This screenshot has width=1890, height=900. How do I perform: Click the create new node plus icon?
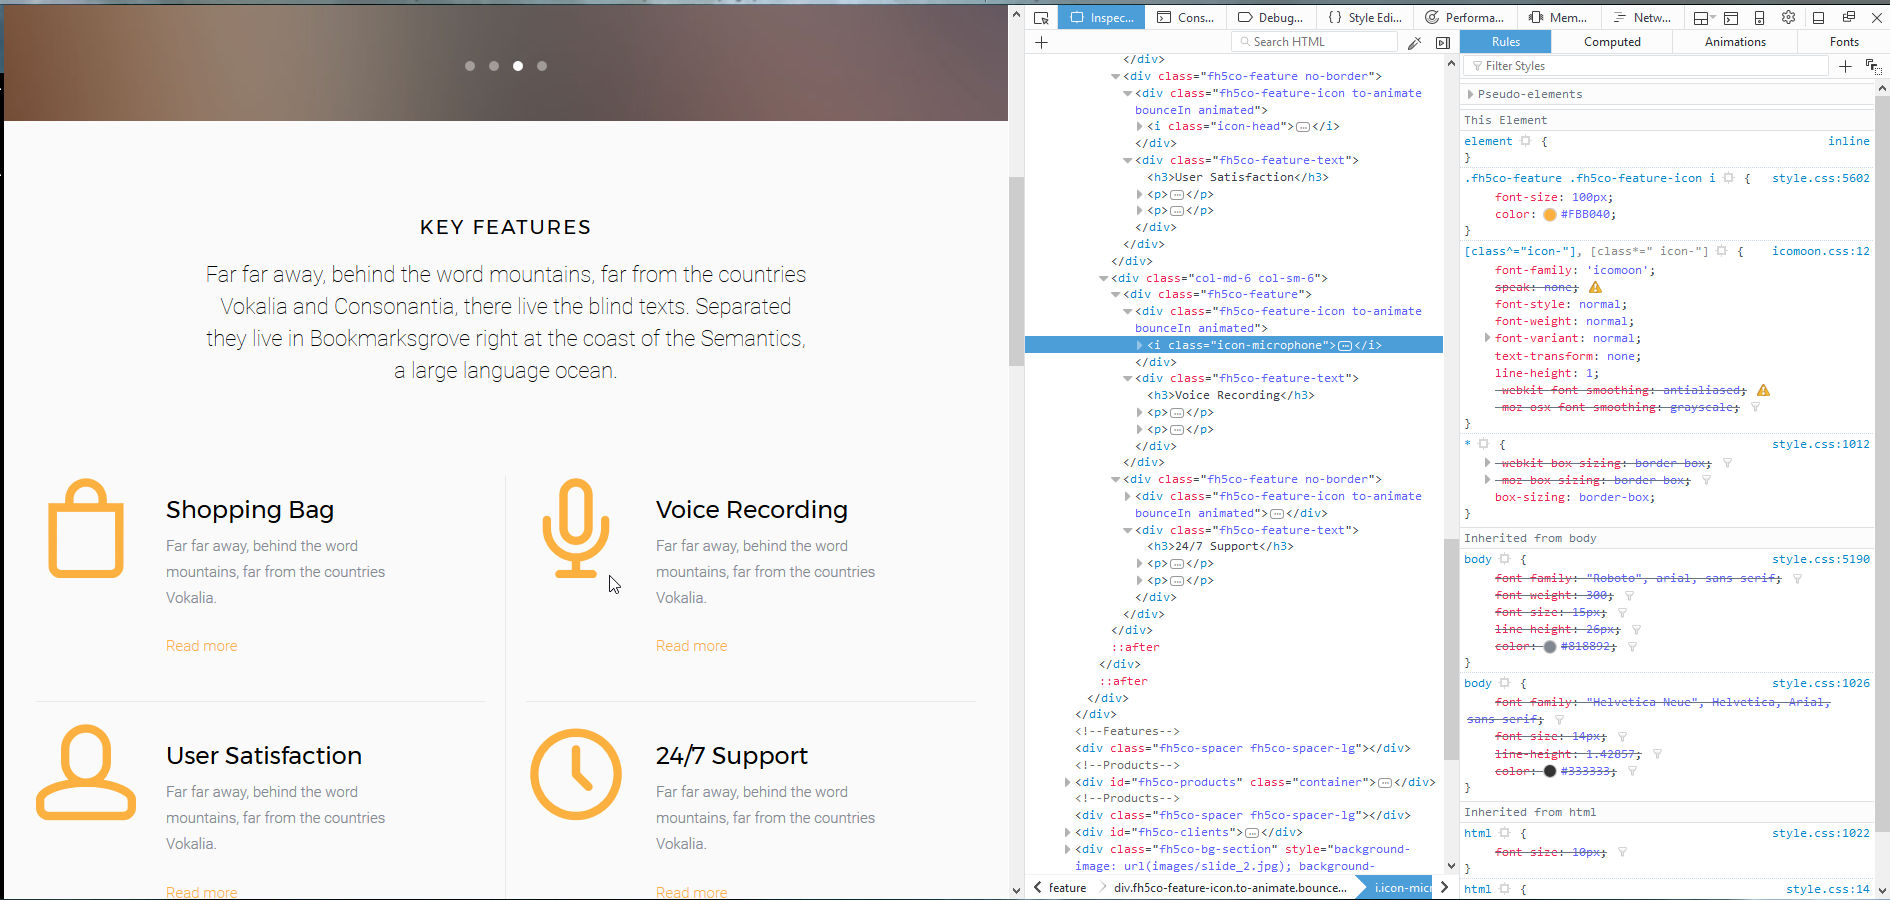(x=1041, y=42)
